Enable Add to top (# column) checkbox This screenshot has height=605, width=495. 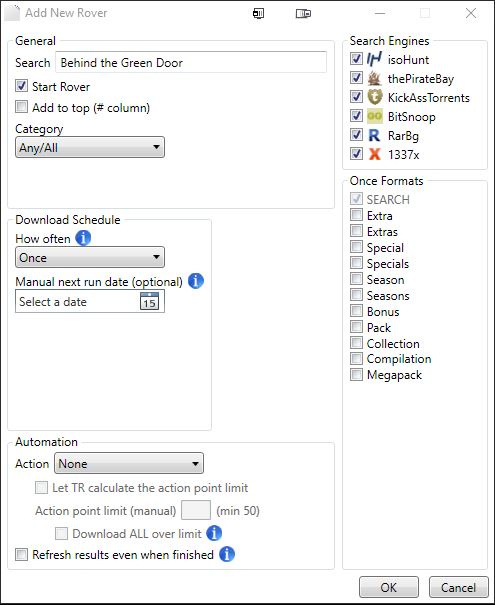click(22, 107)
